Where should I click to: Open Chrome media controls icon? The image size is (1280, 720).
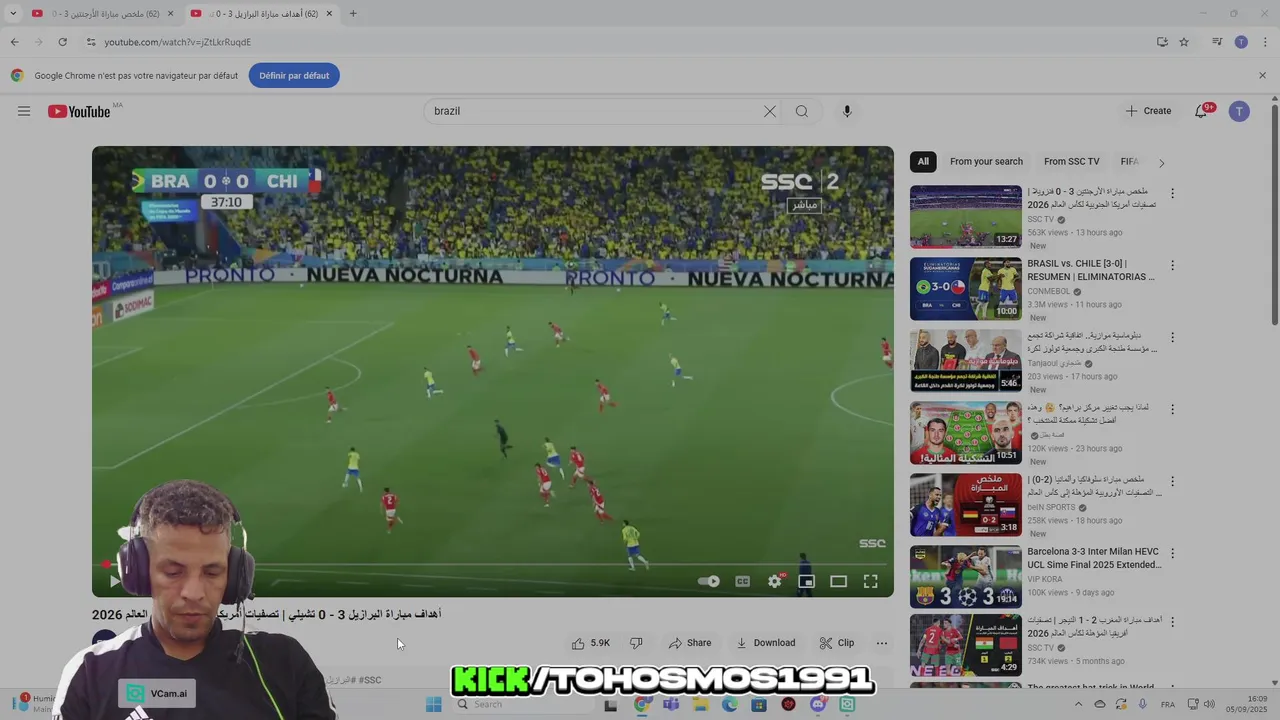(x=1217, y=42)
